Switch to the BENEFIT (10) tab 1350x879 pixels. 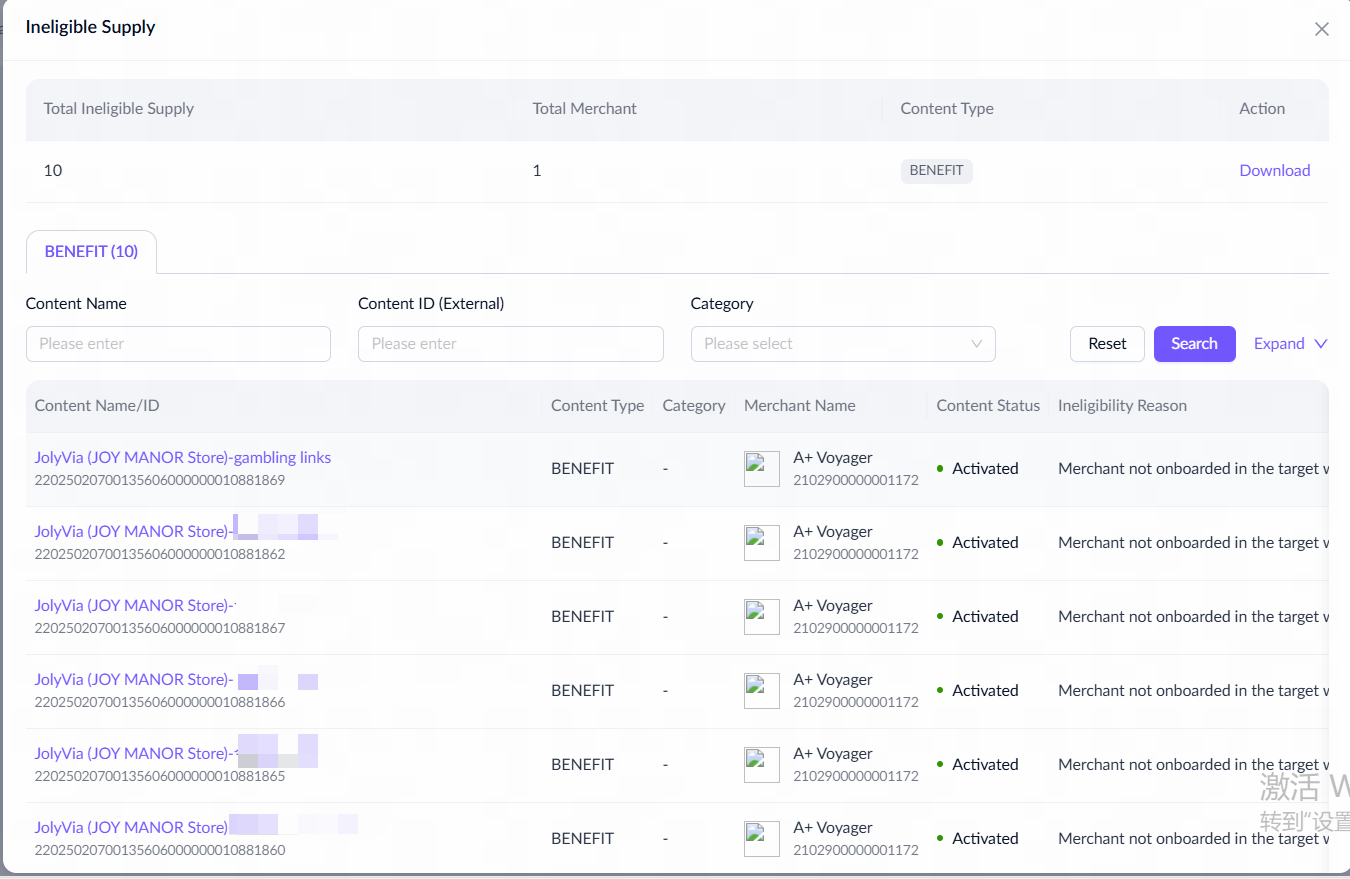pyautogui.click(x=91, y=252)
